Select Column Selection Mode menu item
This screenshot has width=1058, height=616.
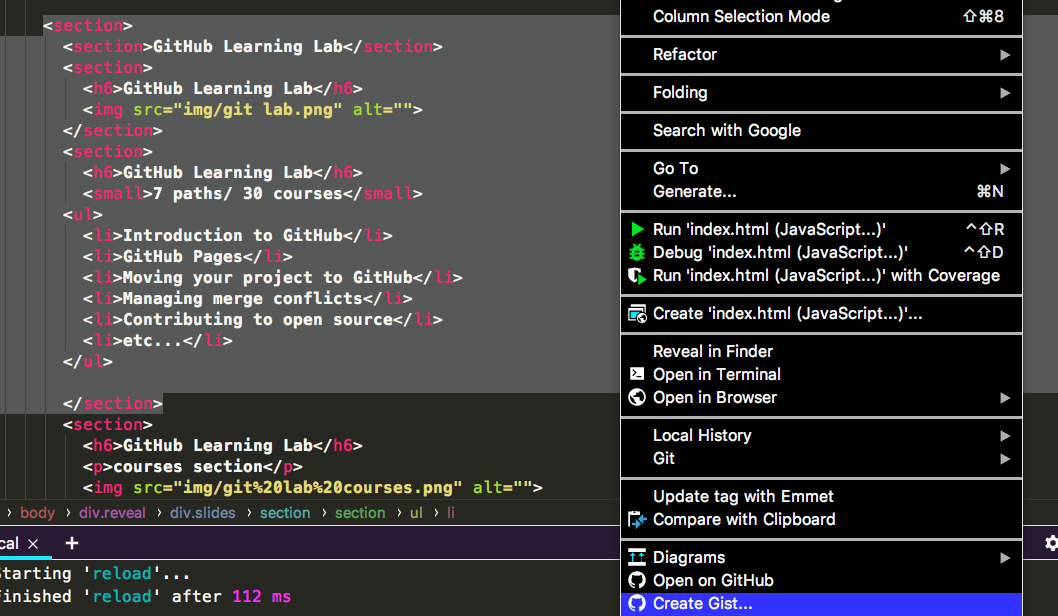(x=821, y=16)
